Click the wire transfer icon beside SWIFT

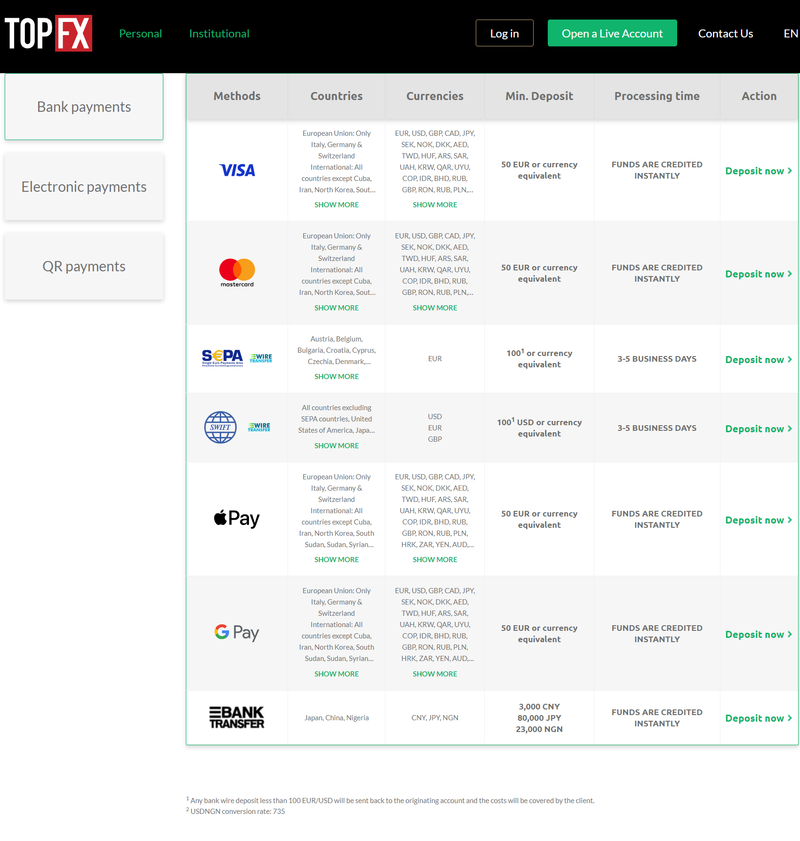point(259,427)
